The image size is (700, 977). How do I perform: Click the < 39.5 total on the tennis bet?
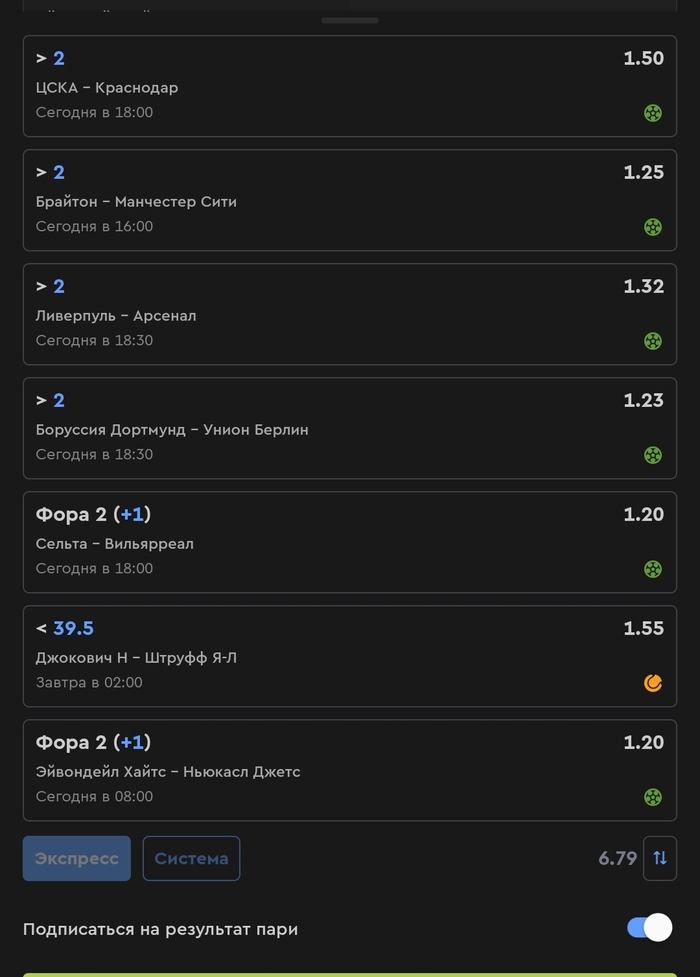[x=65, y=628]
